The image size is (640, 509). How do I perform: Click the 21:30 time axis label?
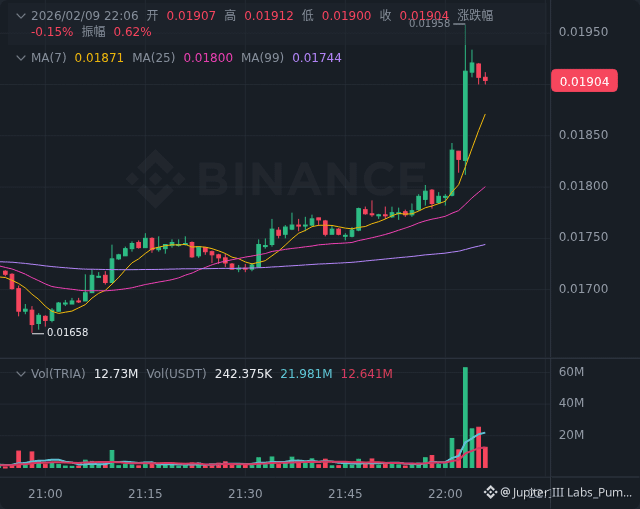[245, 494]
